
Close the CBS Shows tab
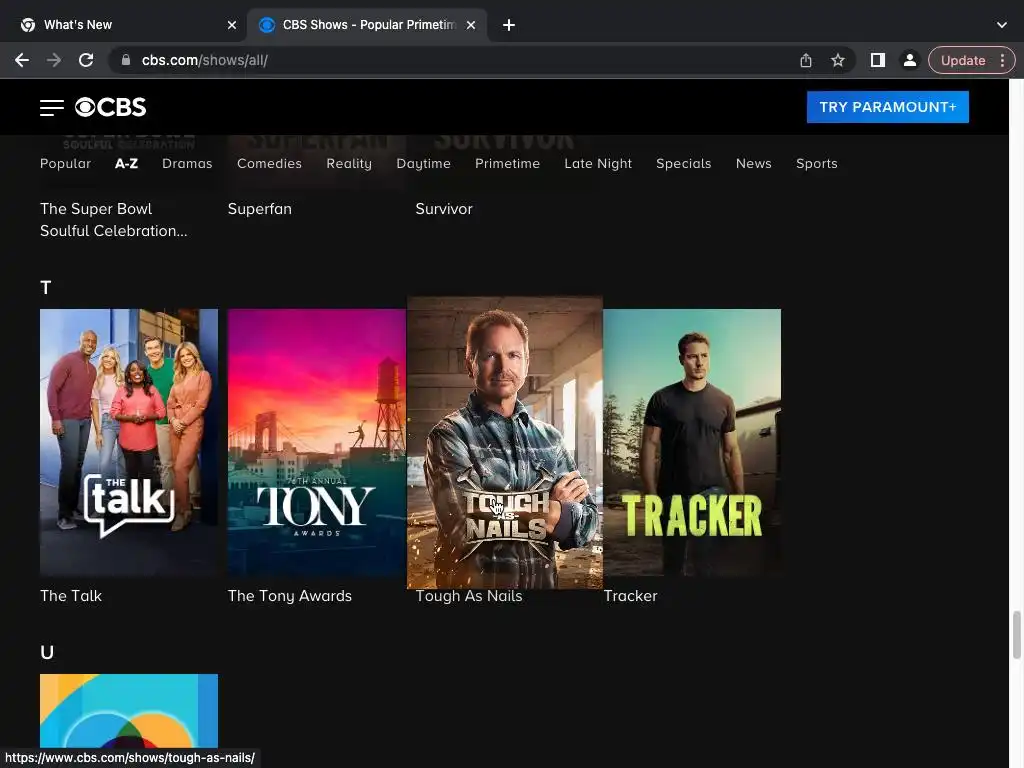[x=471, y=25]
